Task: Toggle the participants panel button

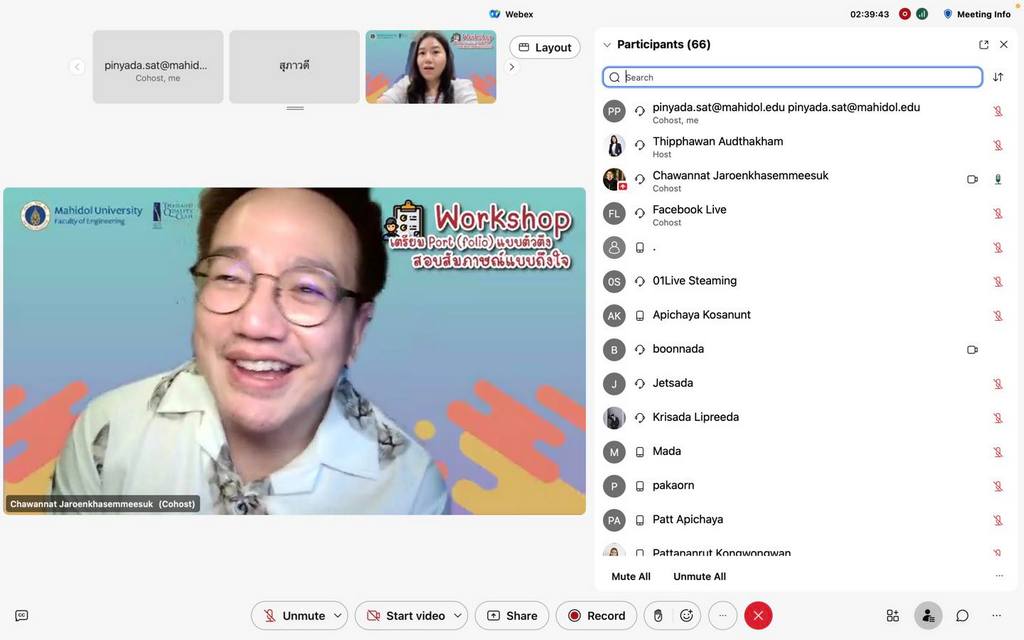Action: point(928,616)
